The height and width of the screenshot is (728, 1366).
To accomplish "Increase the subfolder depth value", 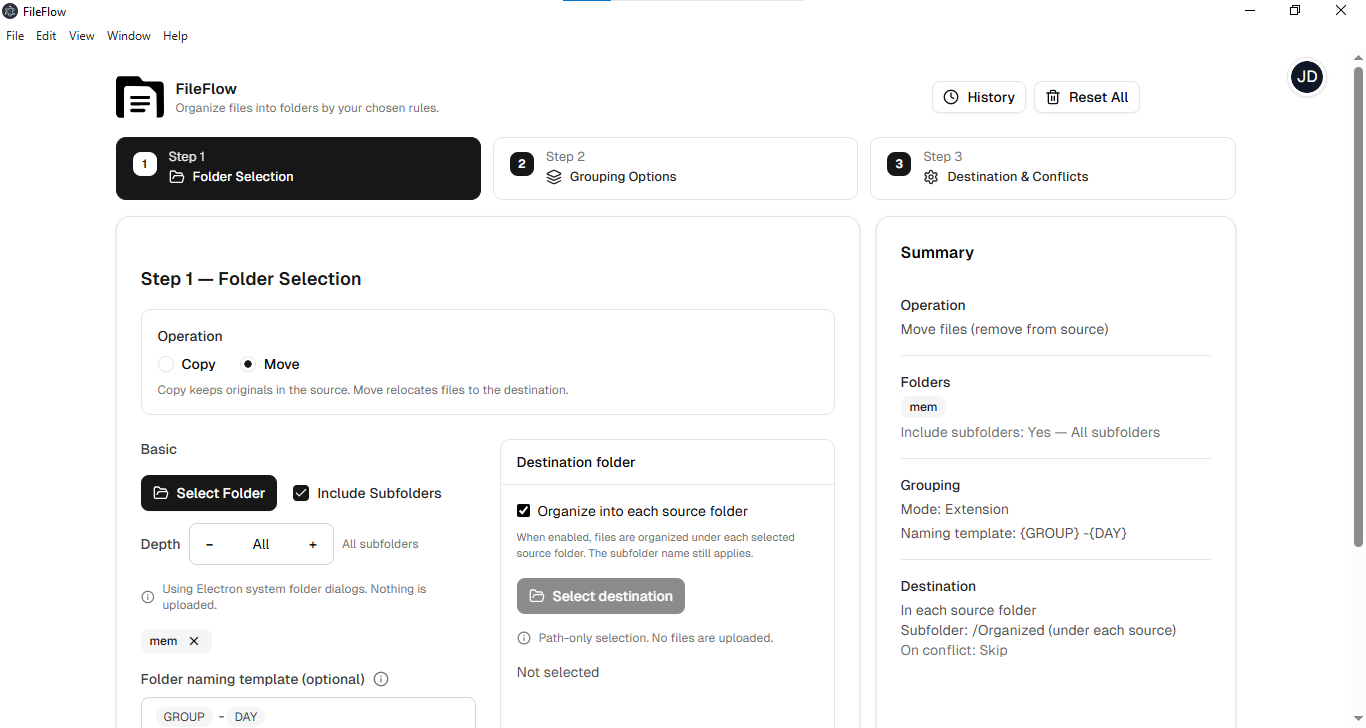I will tap(313, 544).
